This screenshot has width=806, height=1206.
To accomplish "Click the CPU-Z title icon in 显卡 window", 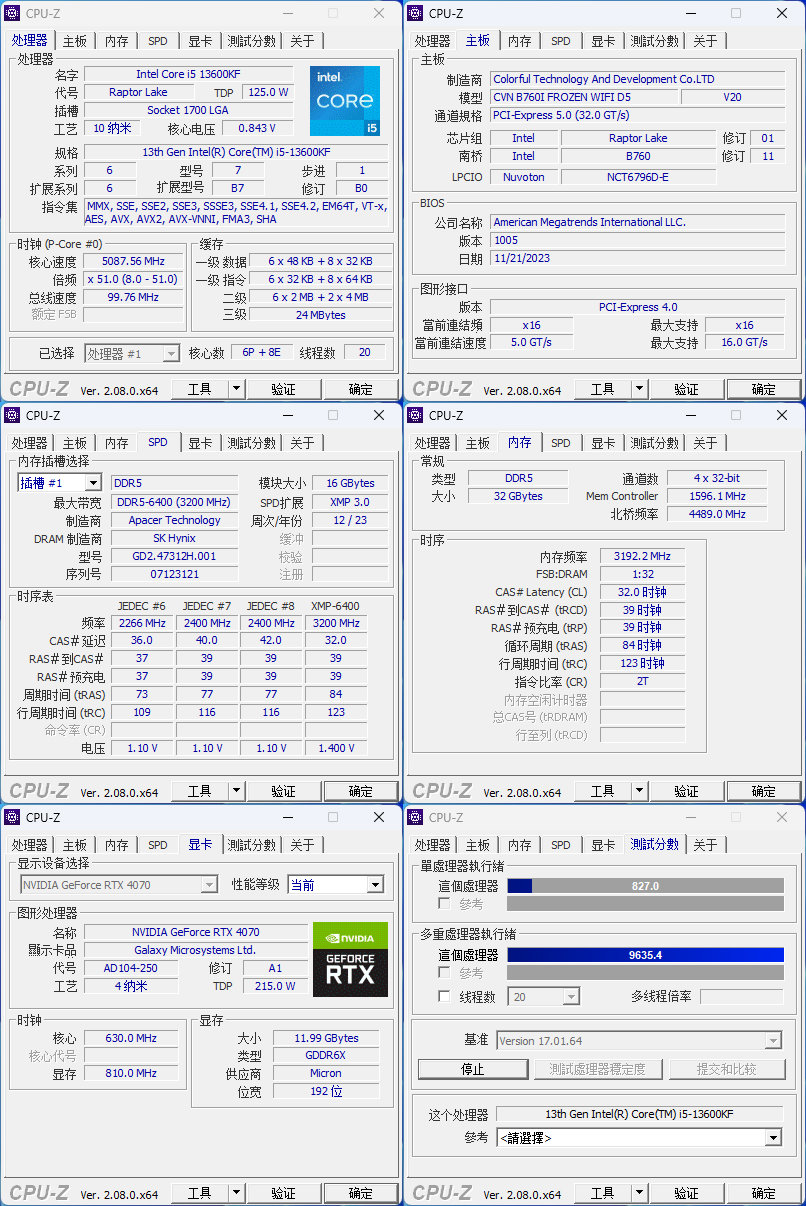I will 13,818.
